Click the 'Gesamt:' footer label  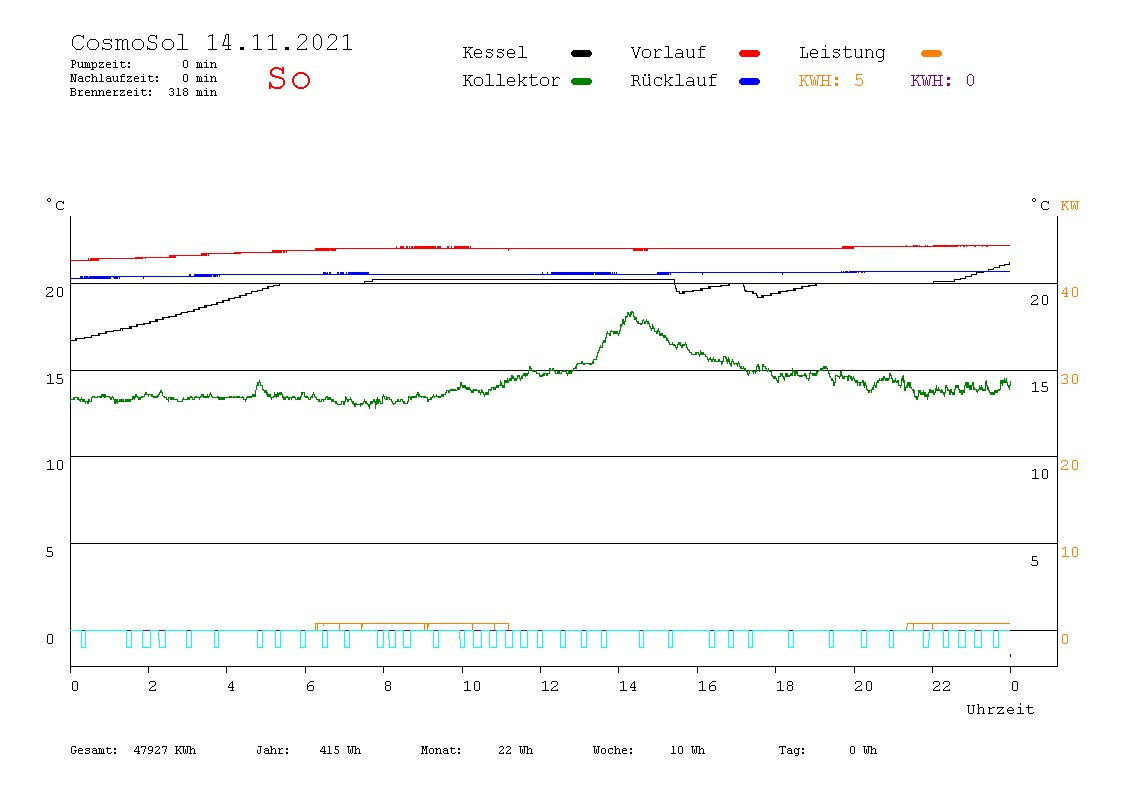point(94,750)
